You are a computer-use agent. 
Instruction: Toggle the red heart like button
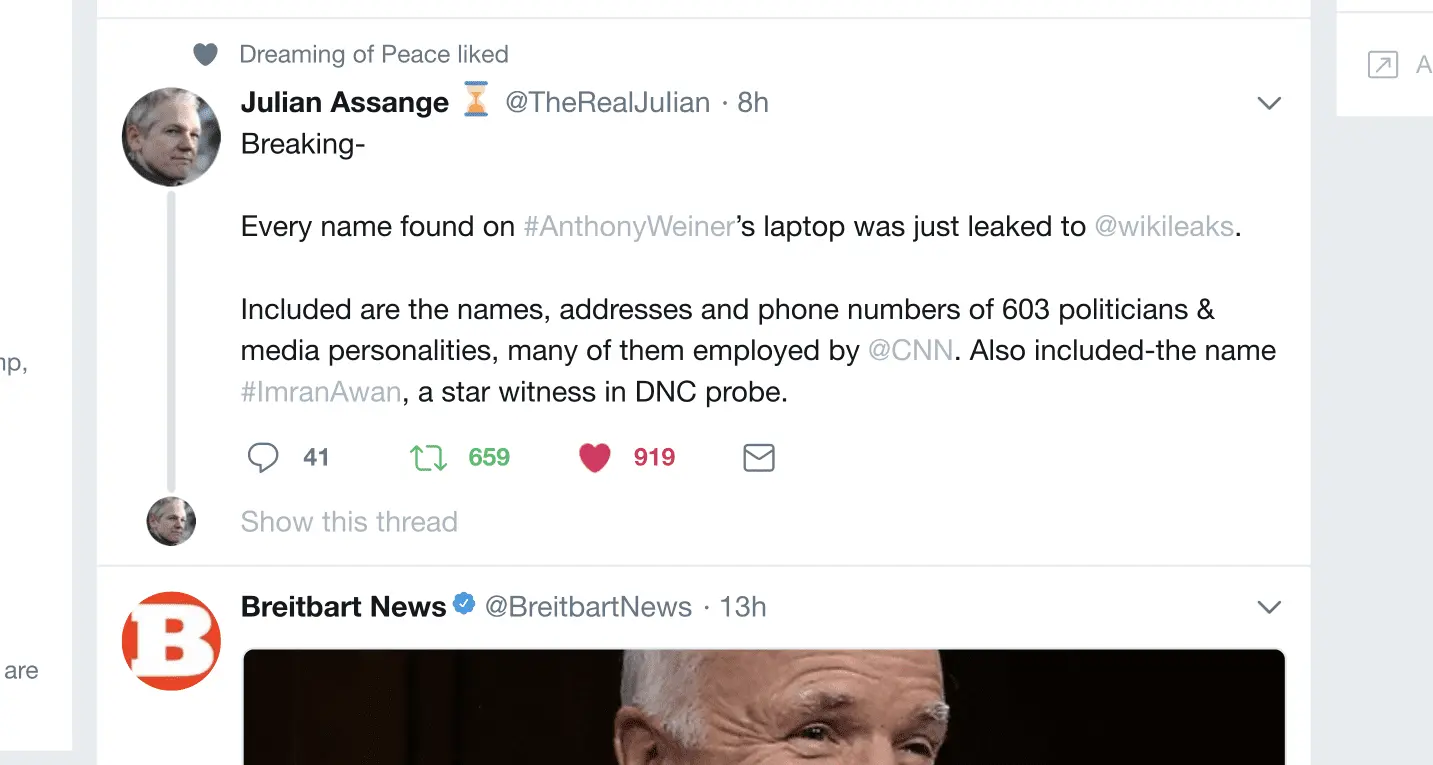click(x=595, y=458)
